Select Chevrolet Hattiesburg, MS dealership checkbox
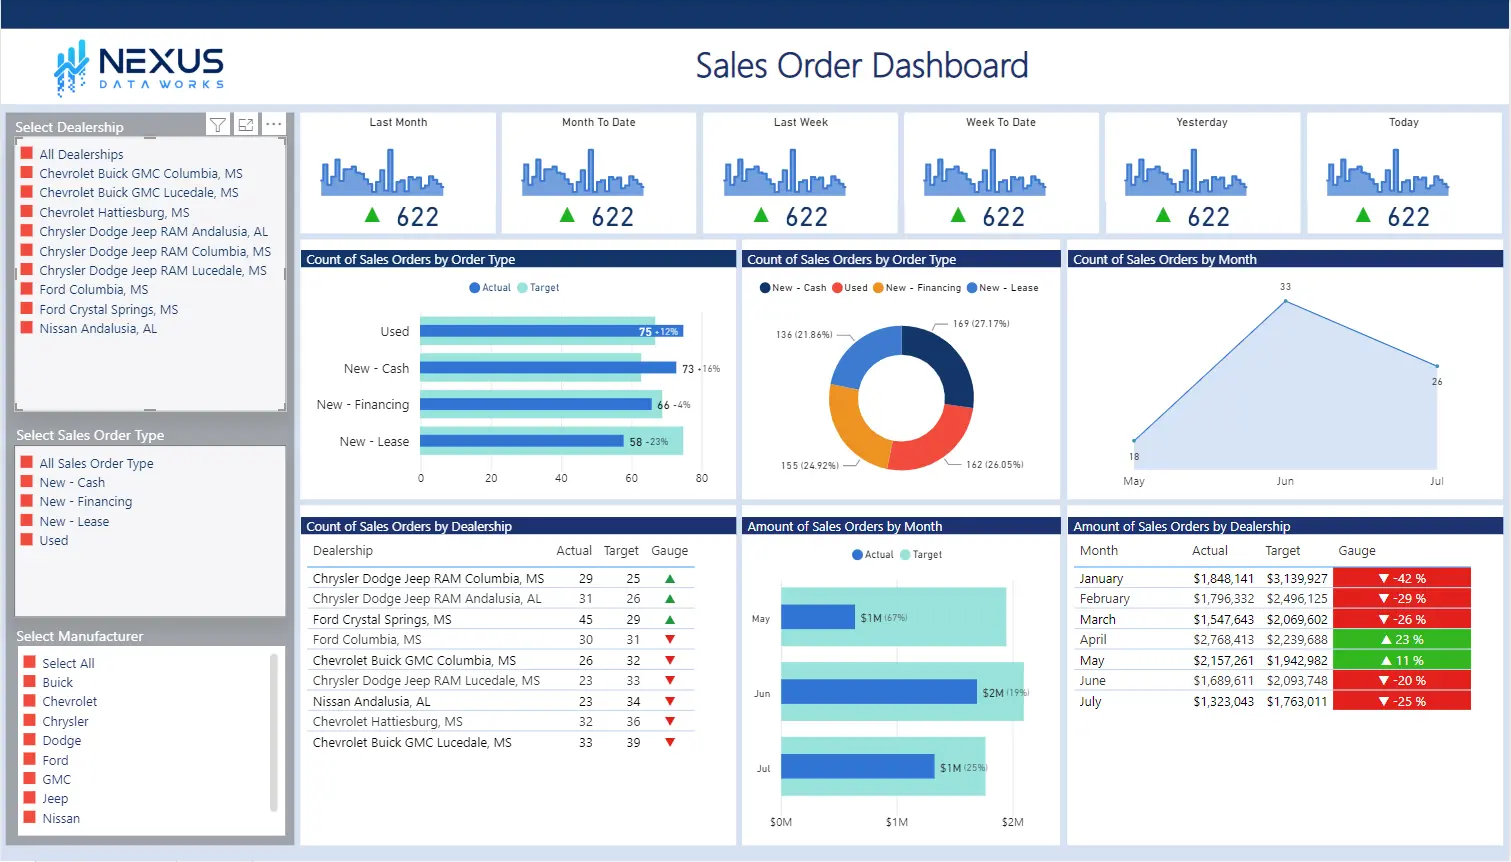The height and width of the screenshot is (862, 1511). [x=27, y=211]
